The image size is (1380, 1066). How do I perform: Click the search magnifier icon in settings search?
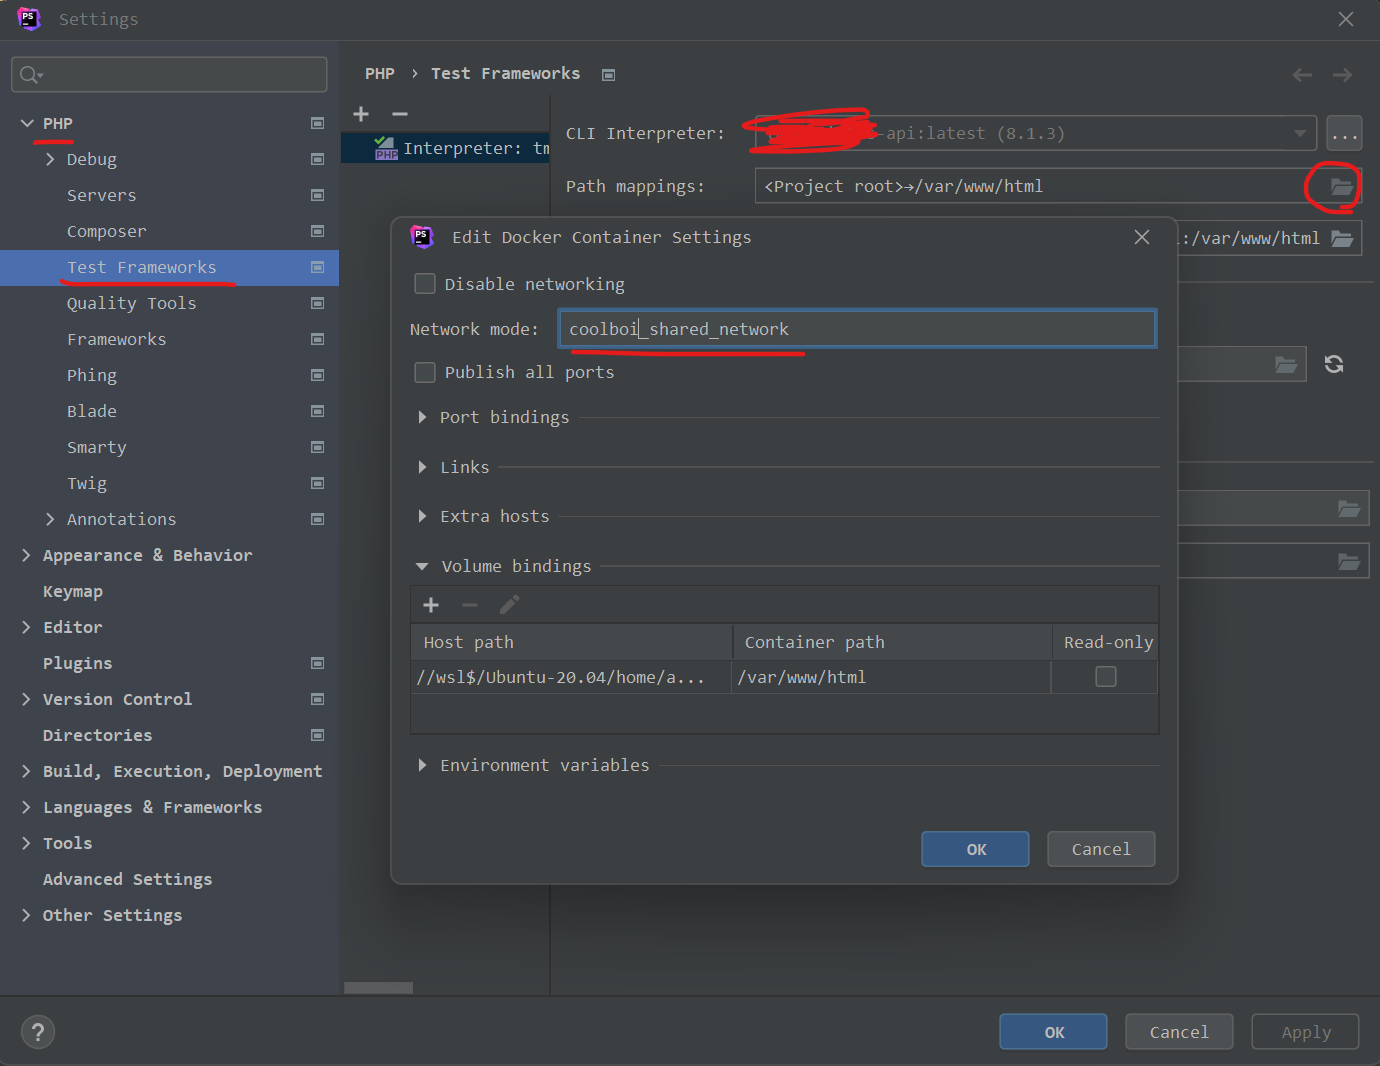[30, 75]
